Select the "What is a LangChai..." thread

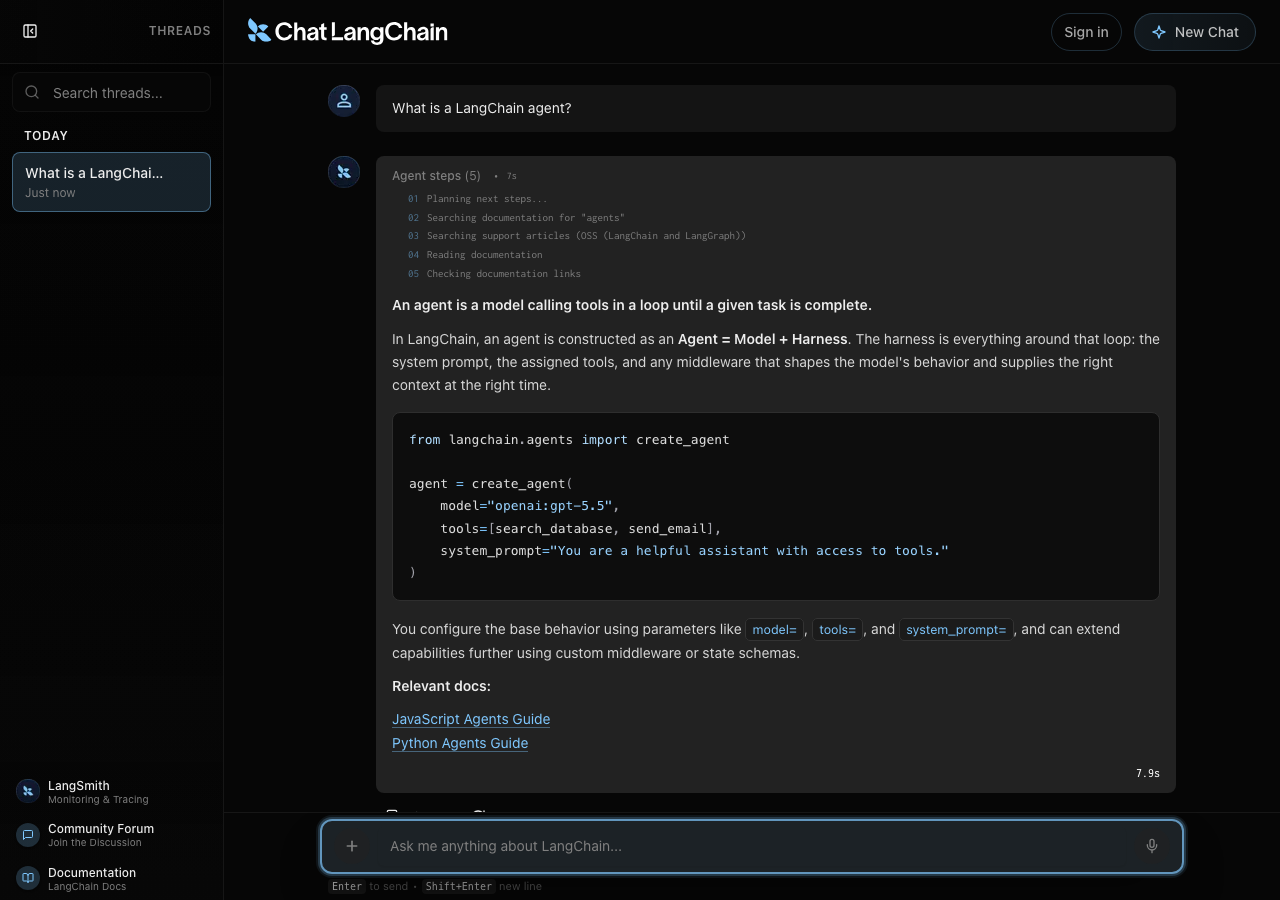click(x=112, y=182)
